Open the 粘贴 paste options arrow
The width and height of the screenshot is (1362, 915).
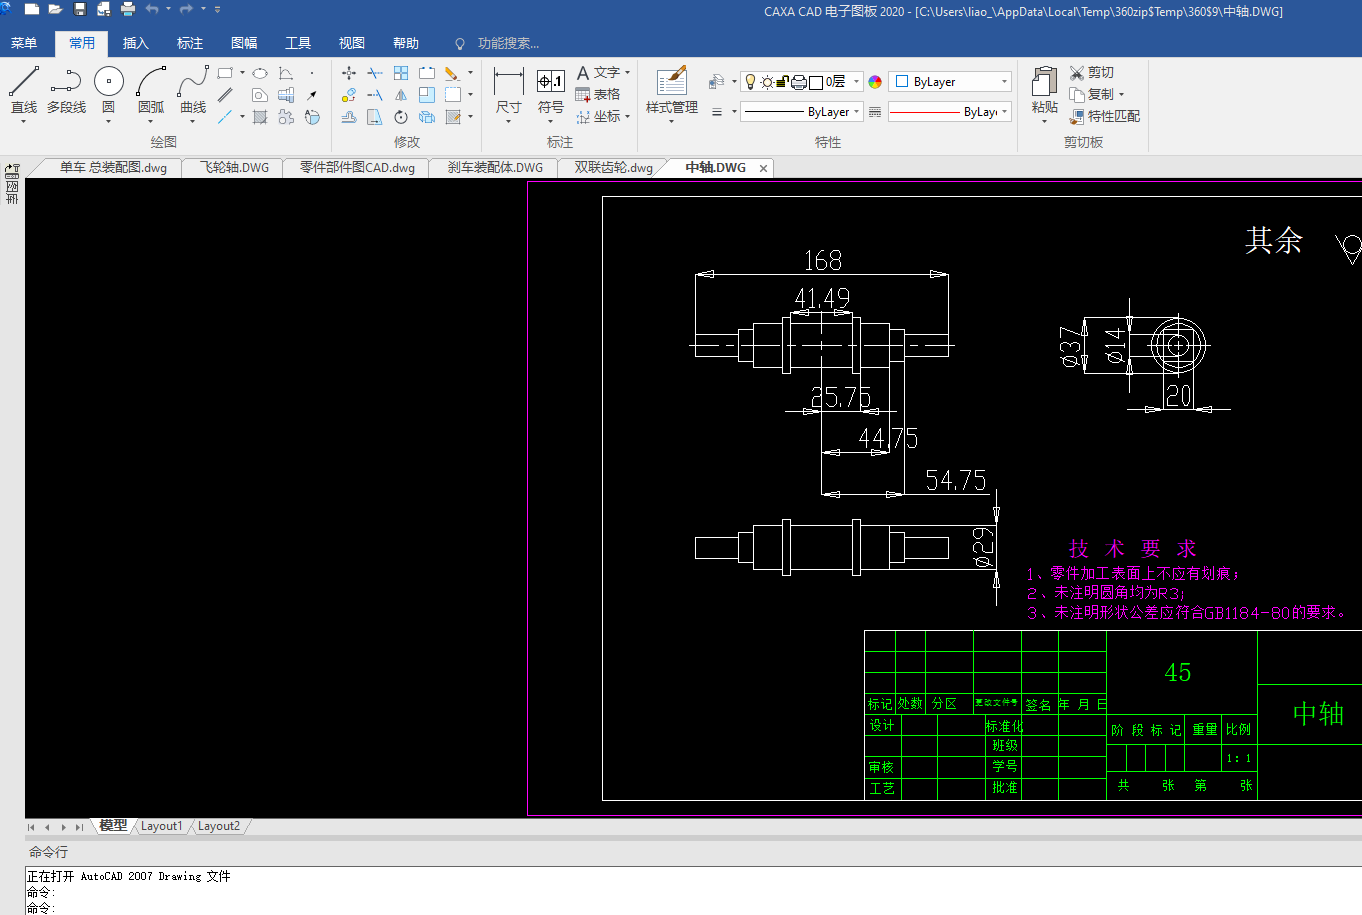coord(1044,122)
